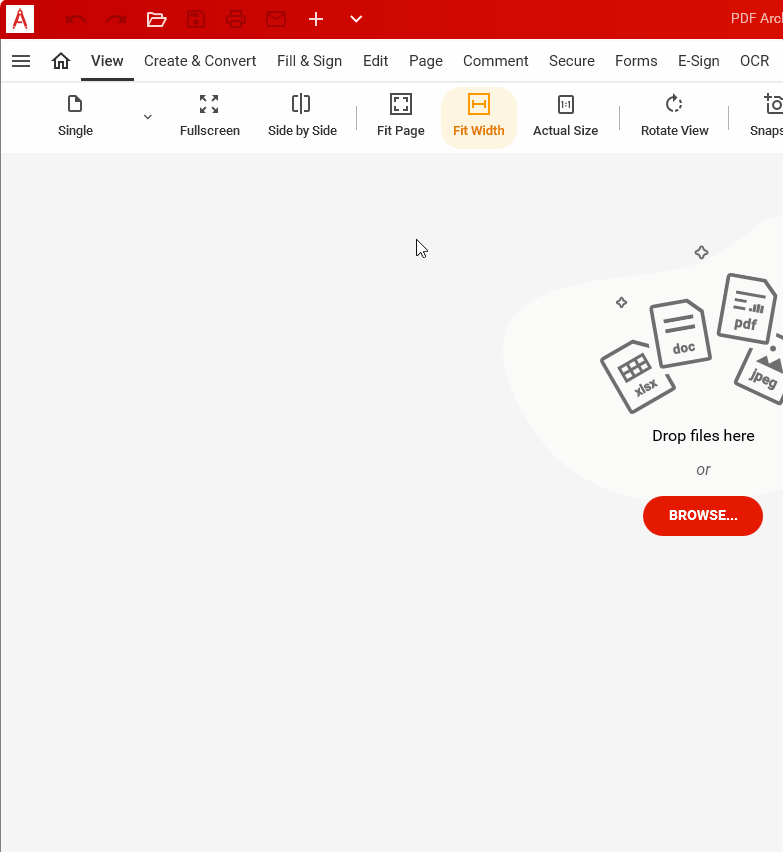Open the Create & Convert tab
The width and height of the screenshot is (783, 852).
(x=200, y=61)
